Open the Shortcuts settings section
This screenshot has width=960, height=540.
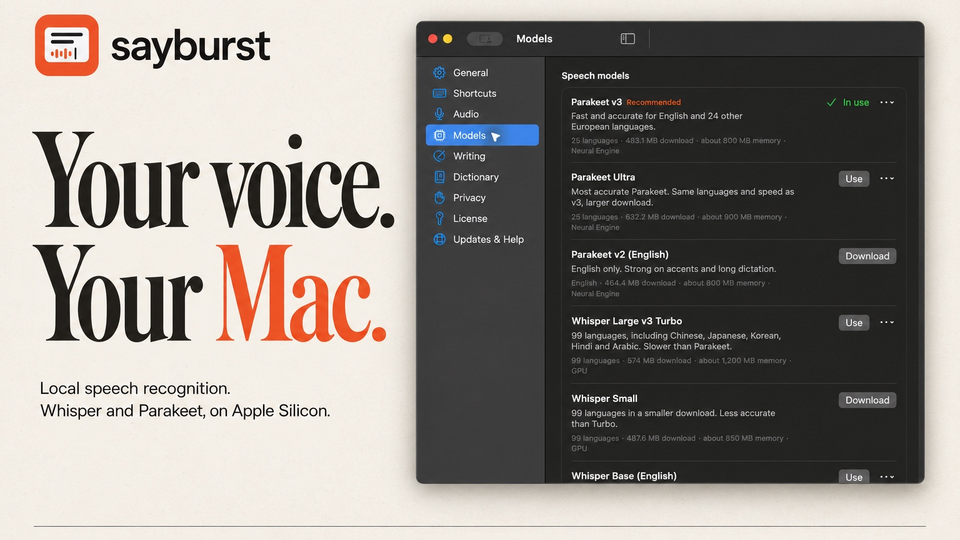click(x=482, y=94)
